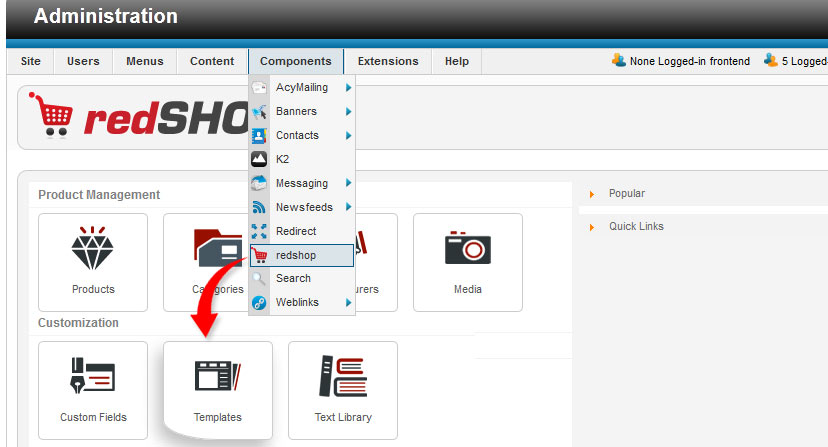Click the Product Management heading
Screen dimensions: 828x447
pos(99,195)
